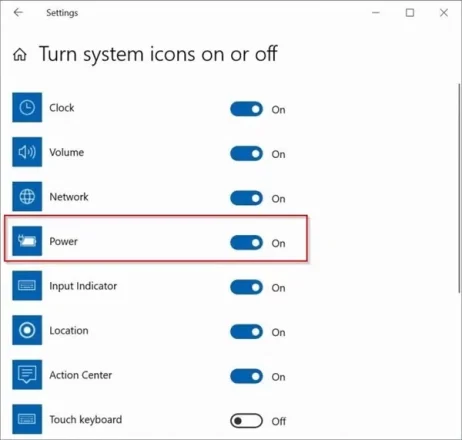Disable the Volume icon toggle
This screenshot has height=440, width=462.
click(x=246, y=154)
